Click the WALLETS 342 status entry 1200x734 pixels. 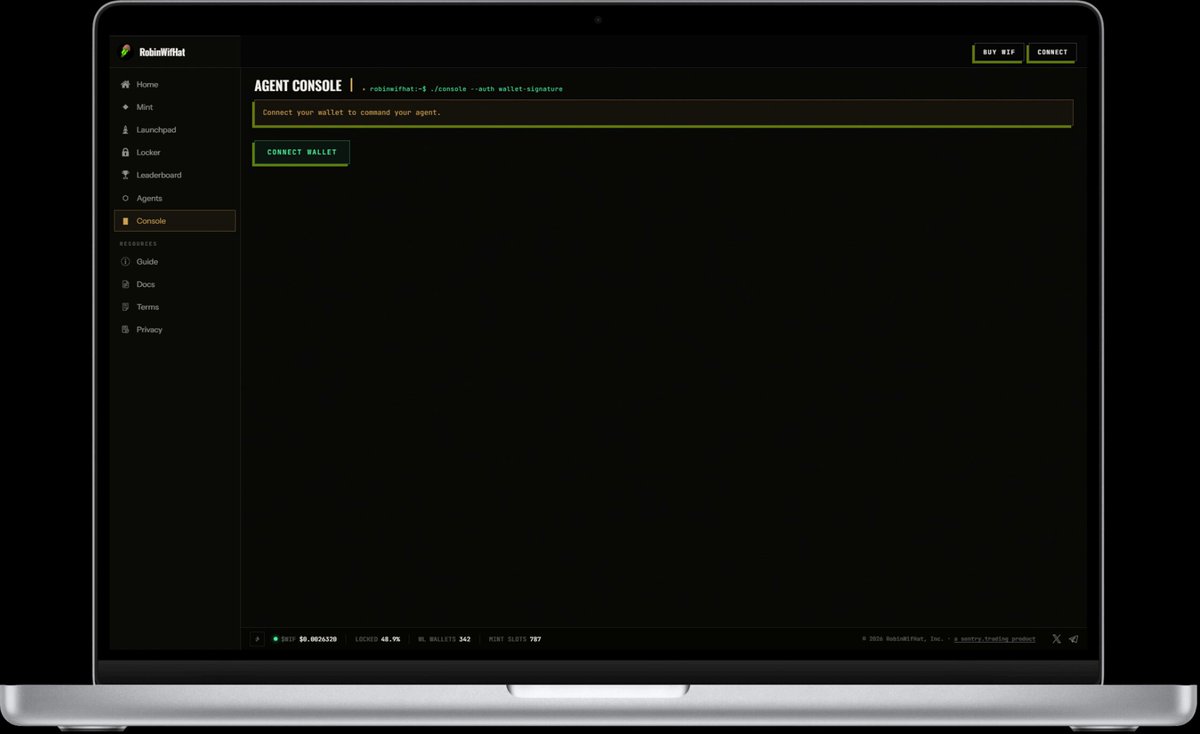coord(444,639)
